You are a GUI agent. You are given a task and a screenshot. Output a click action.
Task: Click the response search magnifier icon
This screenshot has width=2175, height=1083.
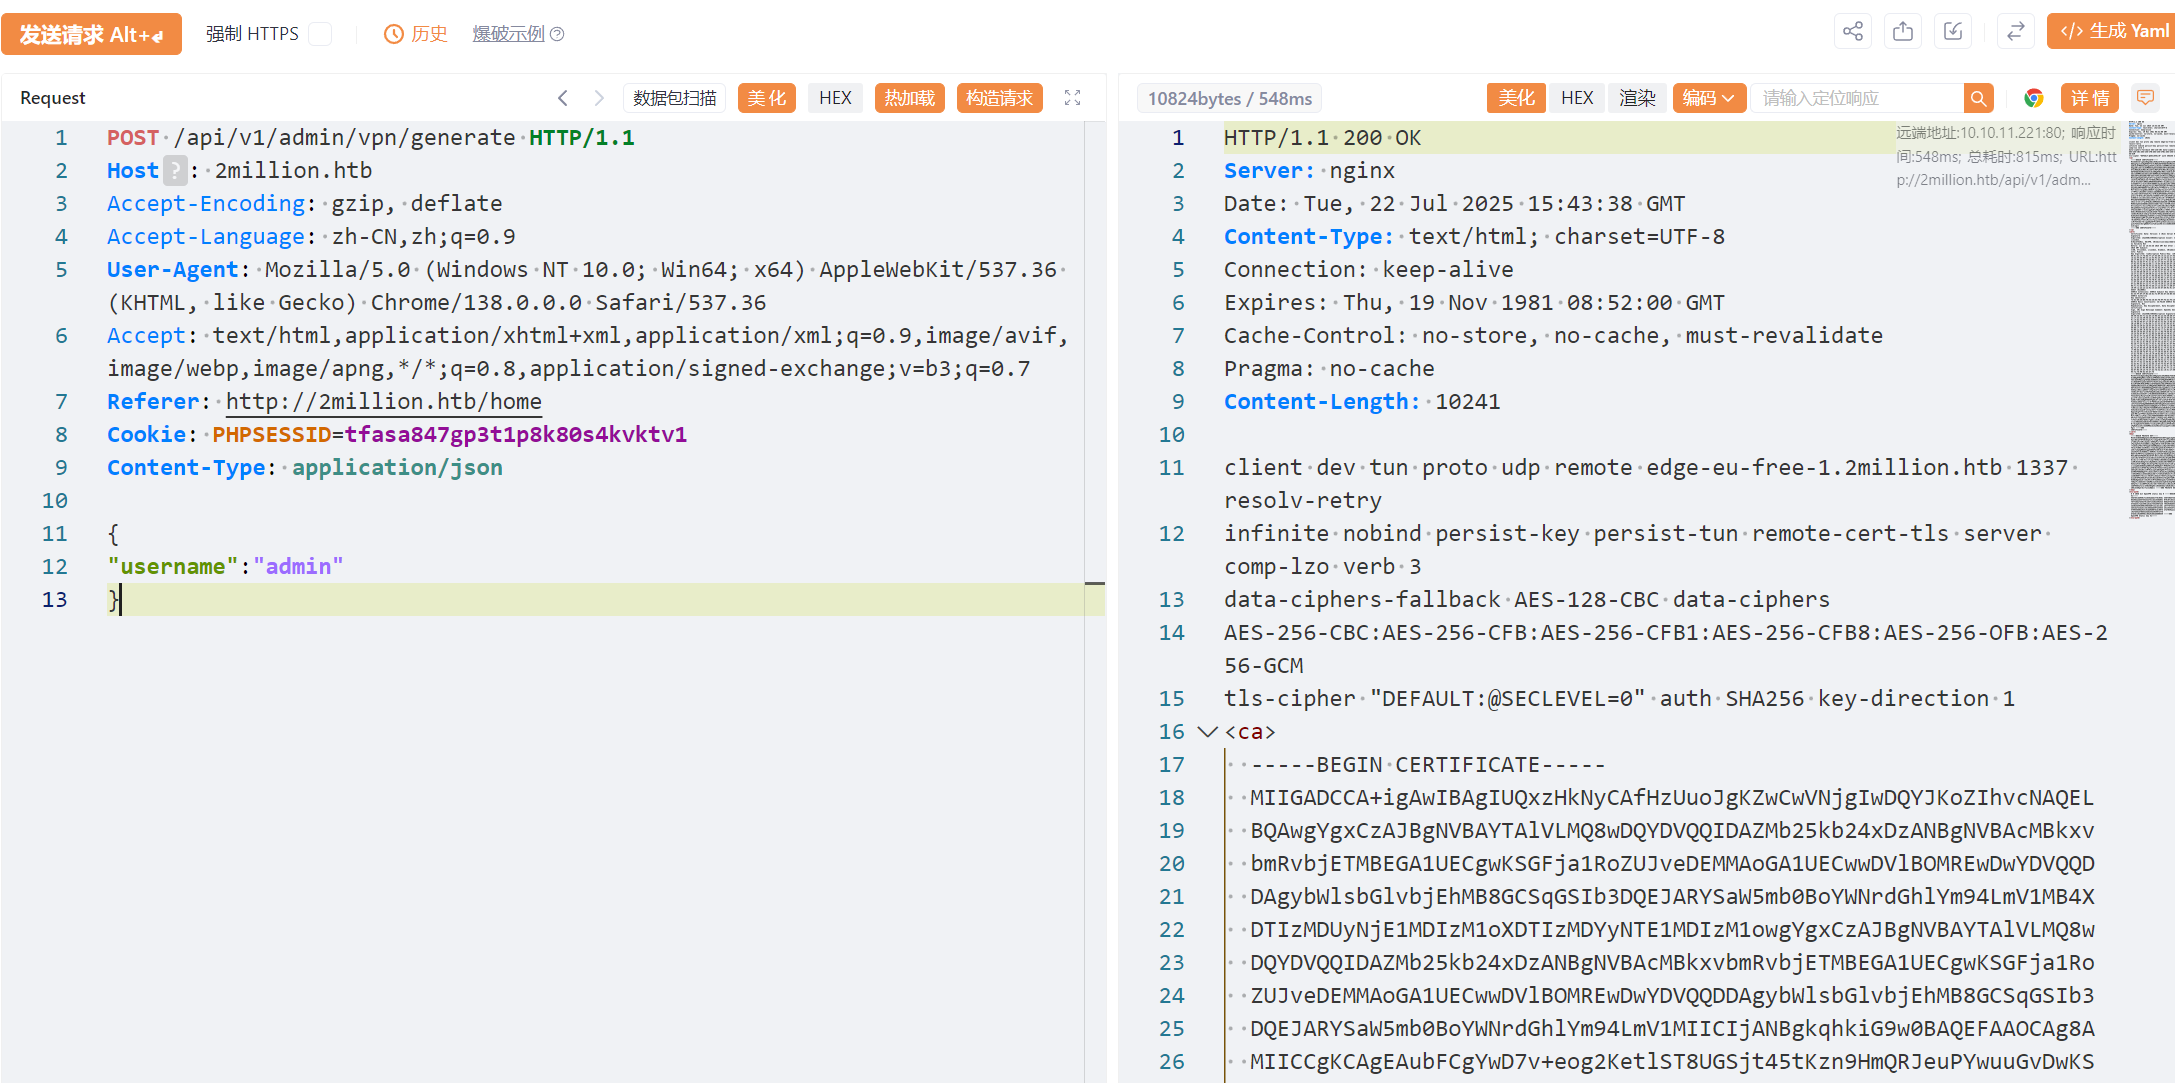(x=1978, y=98)
